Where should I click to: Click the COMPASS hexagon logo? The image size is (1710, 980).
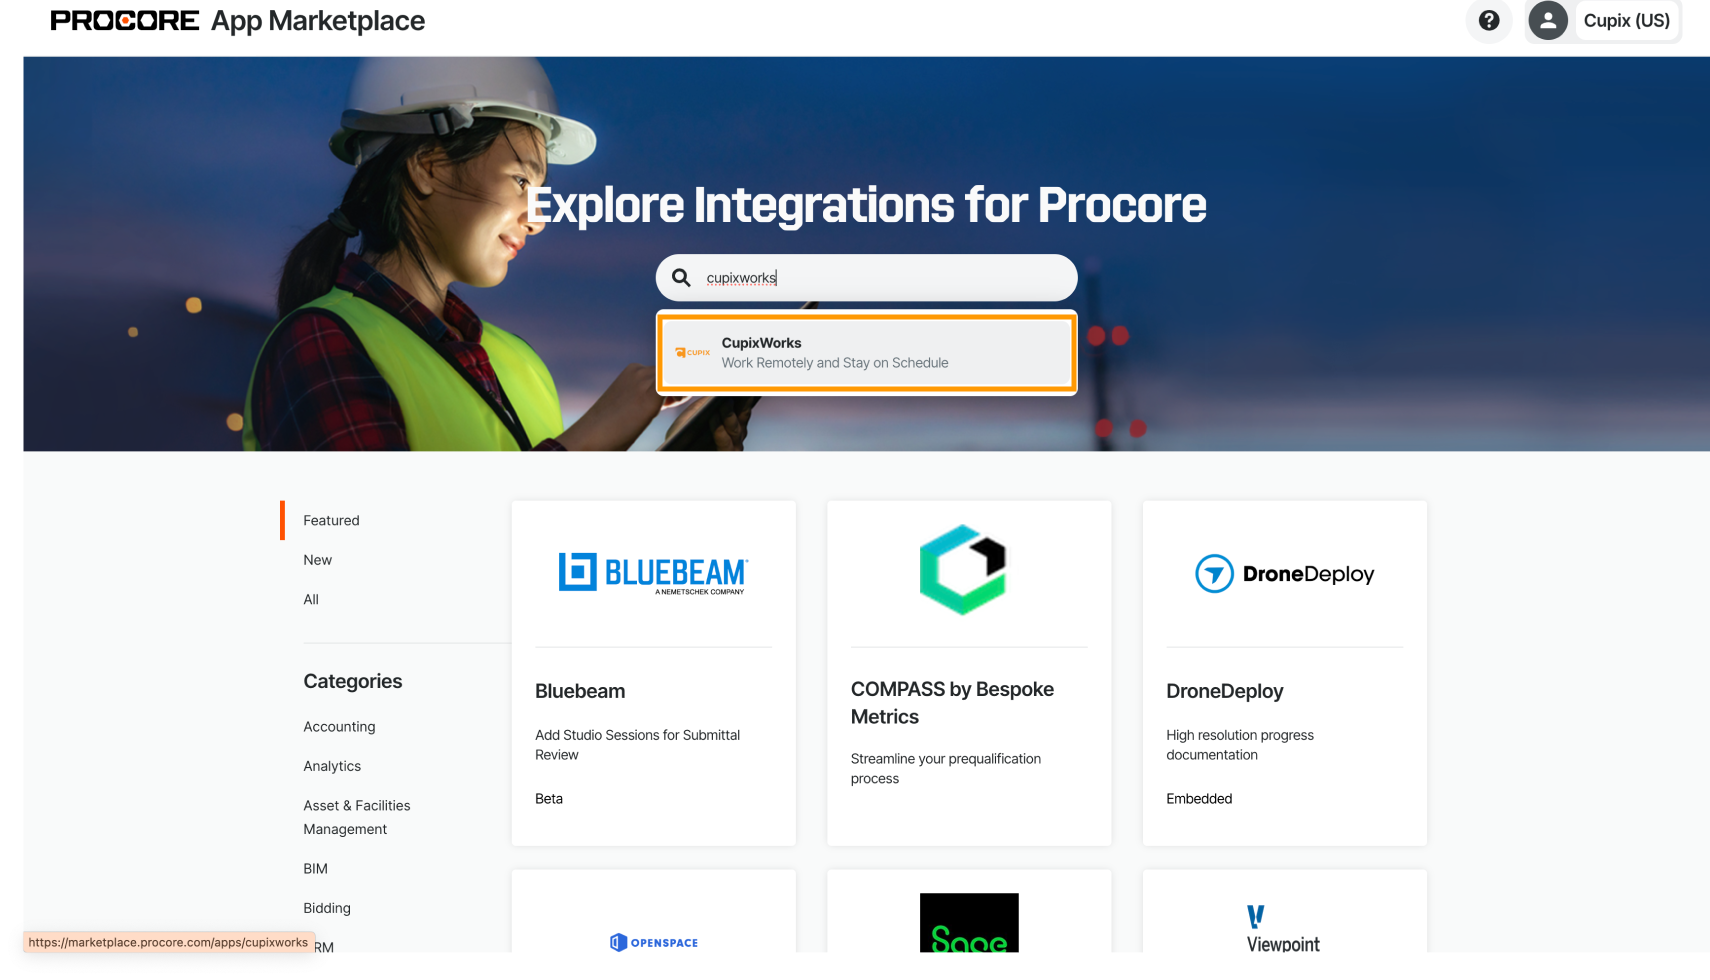click(x=962, y=569)
